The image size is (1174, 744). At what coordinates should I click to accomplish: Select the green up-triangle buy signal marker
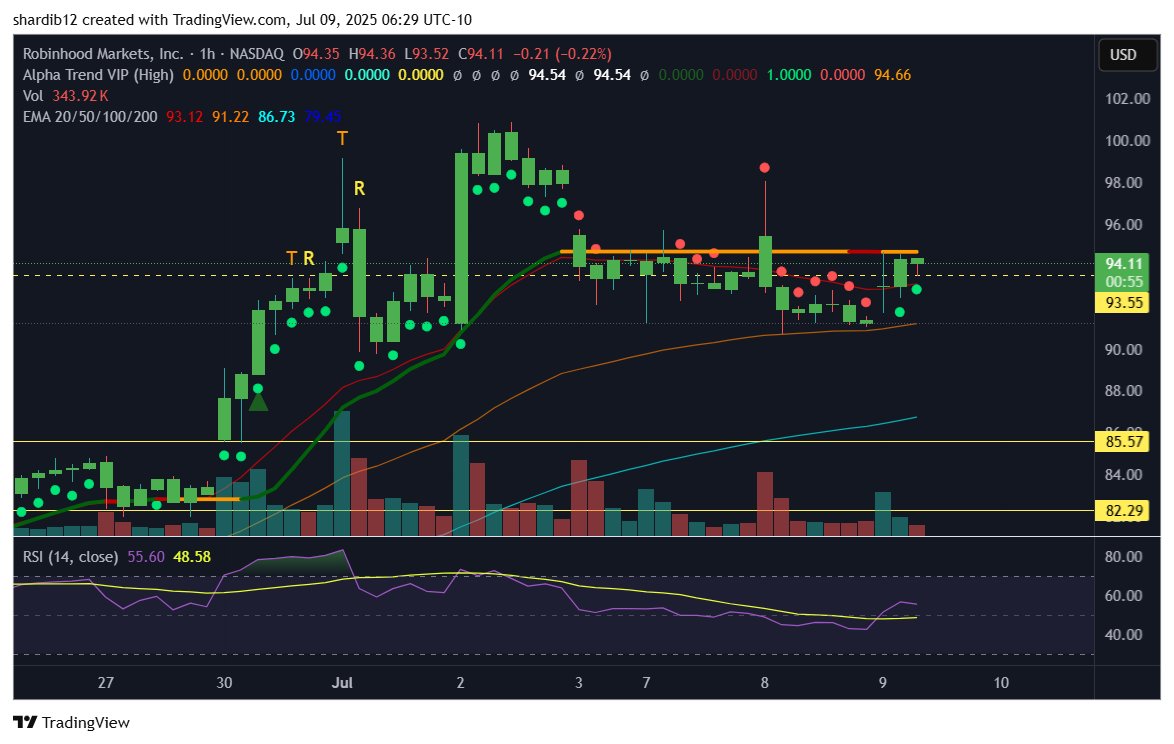(258, 403)
